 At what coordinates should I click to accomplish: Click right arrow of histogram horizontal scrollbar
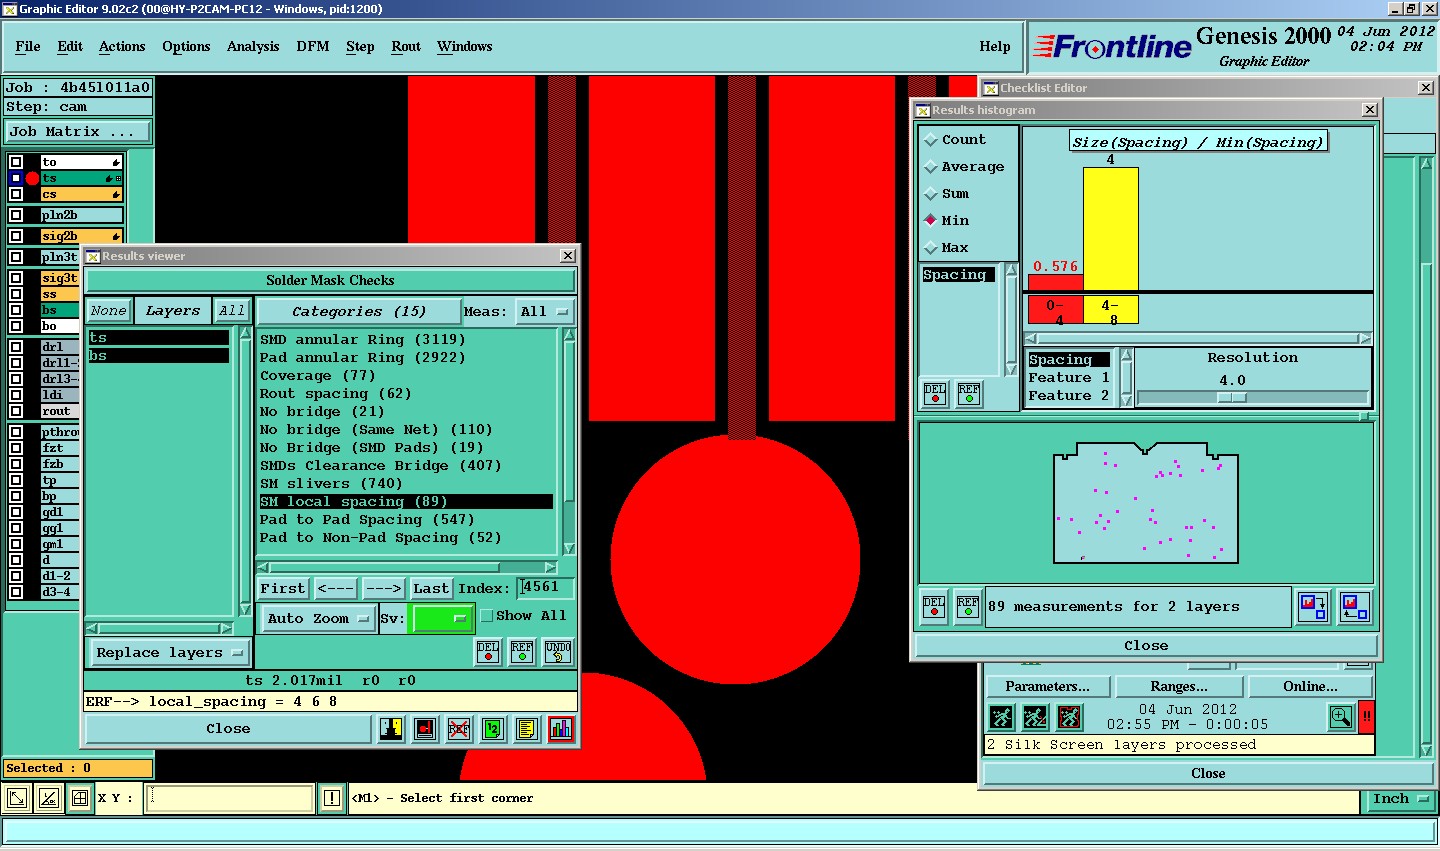(1364, 338)
